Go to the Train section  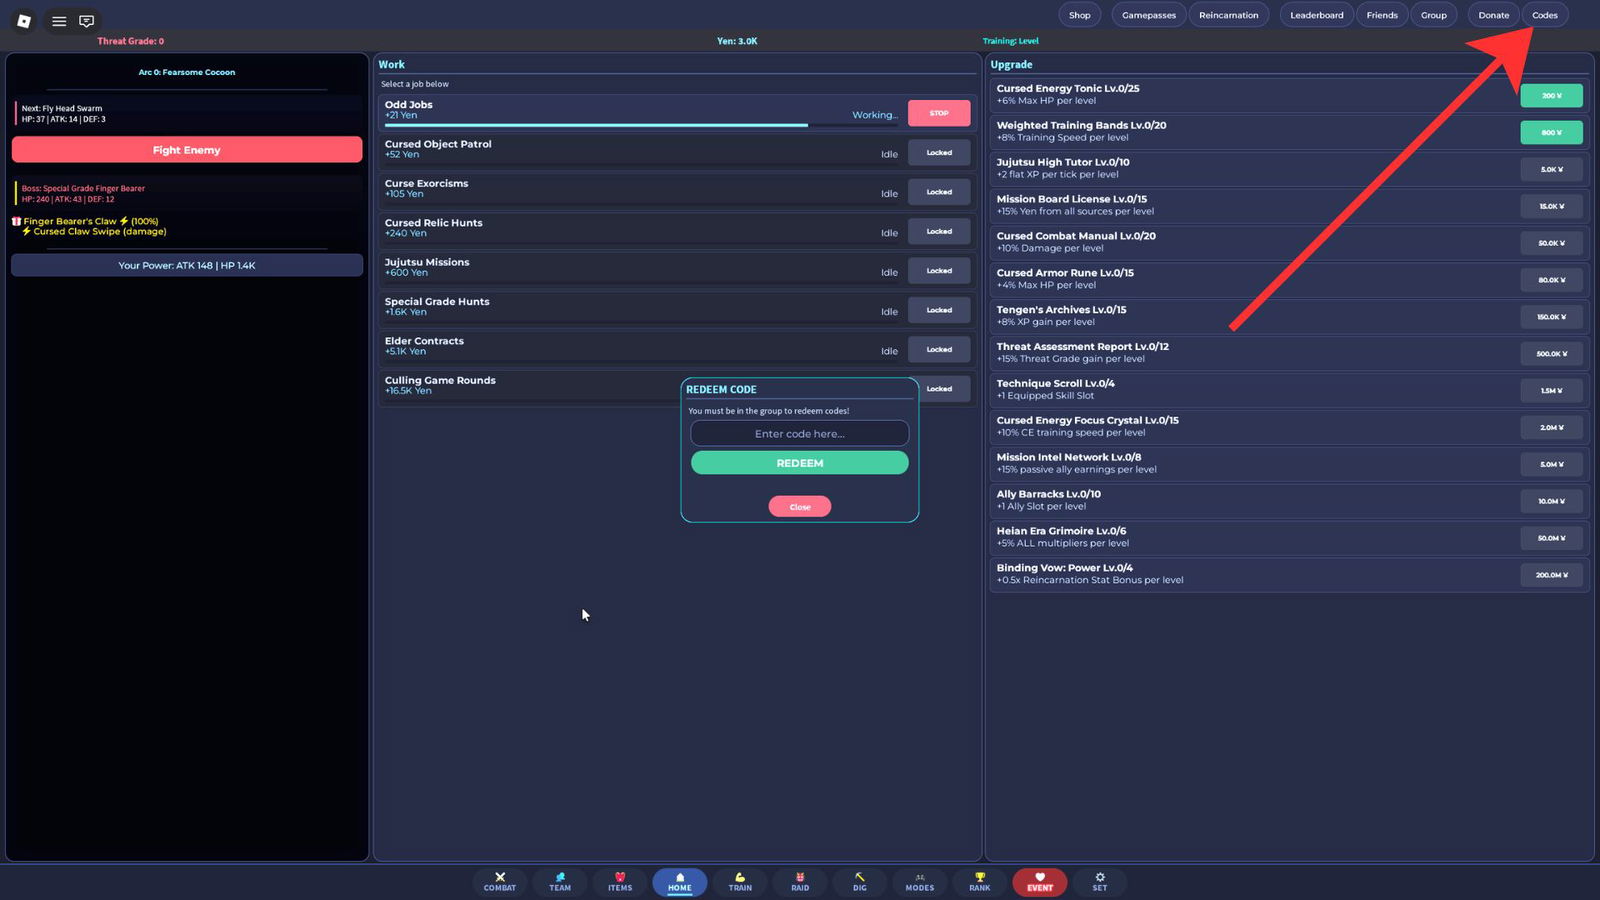pos(740,882)
